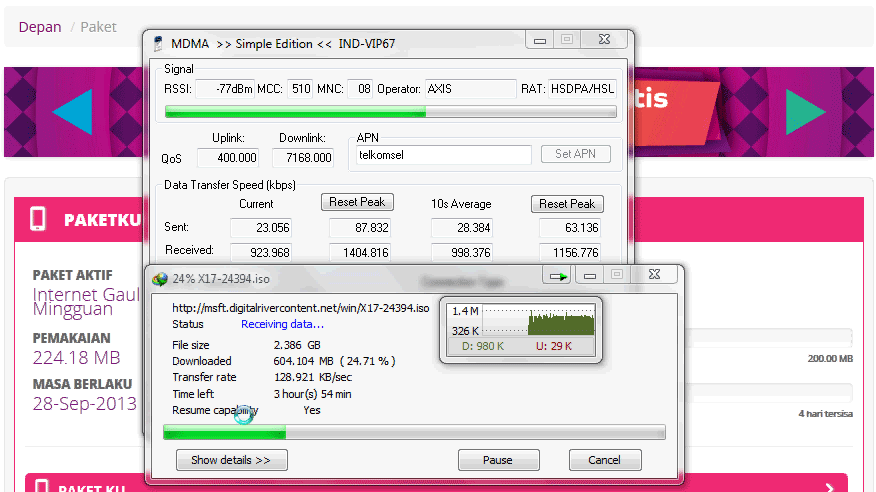Open the bottom PAKET KU chevron arrow
Image resolution: width=876 pixels, height=492 pixels.
tap(830, 487)
